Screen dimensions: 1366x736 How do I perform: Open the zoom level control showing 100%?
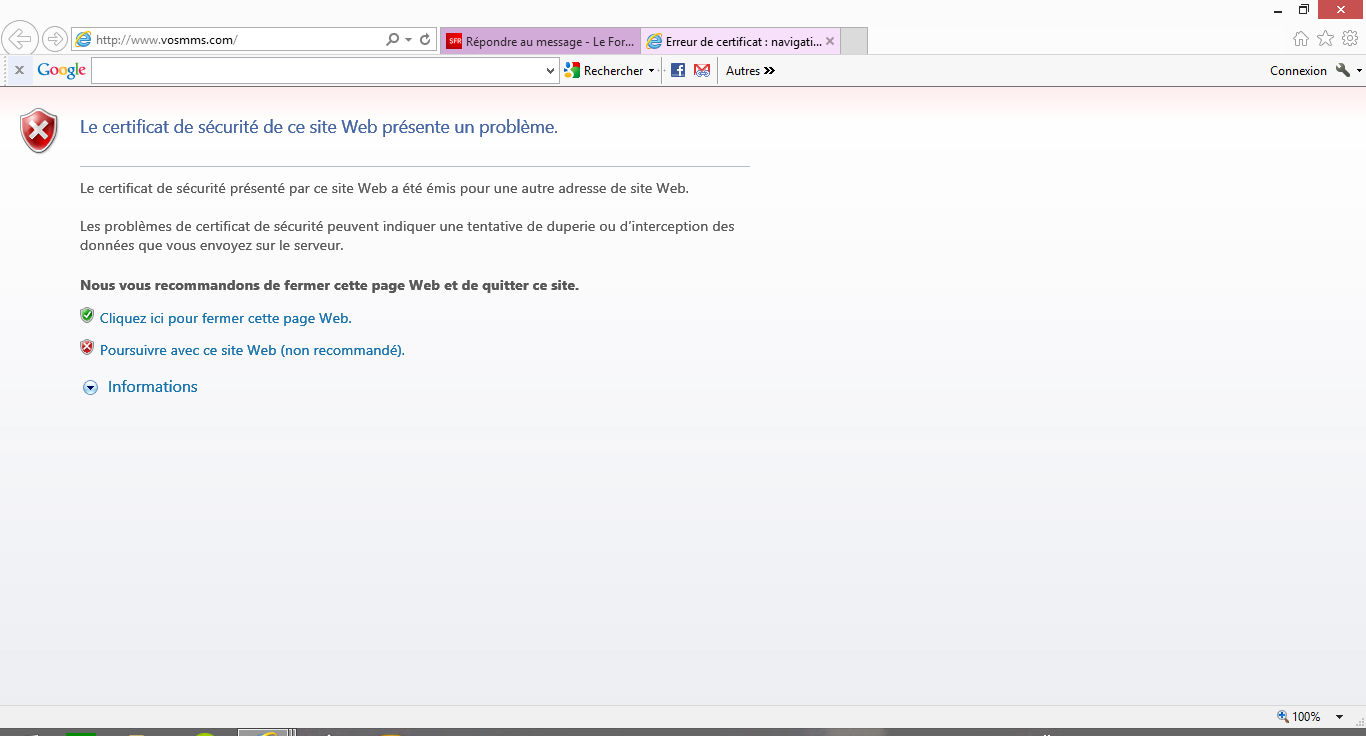(x=1307, y=716)
